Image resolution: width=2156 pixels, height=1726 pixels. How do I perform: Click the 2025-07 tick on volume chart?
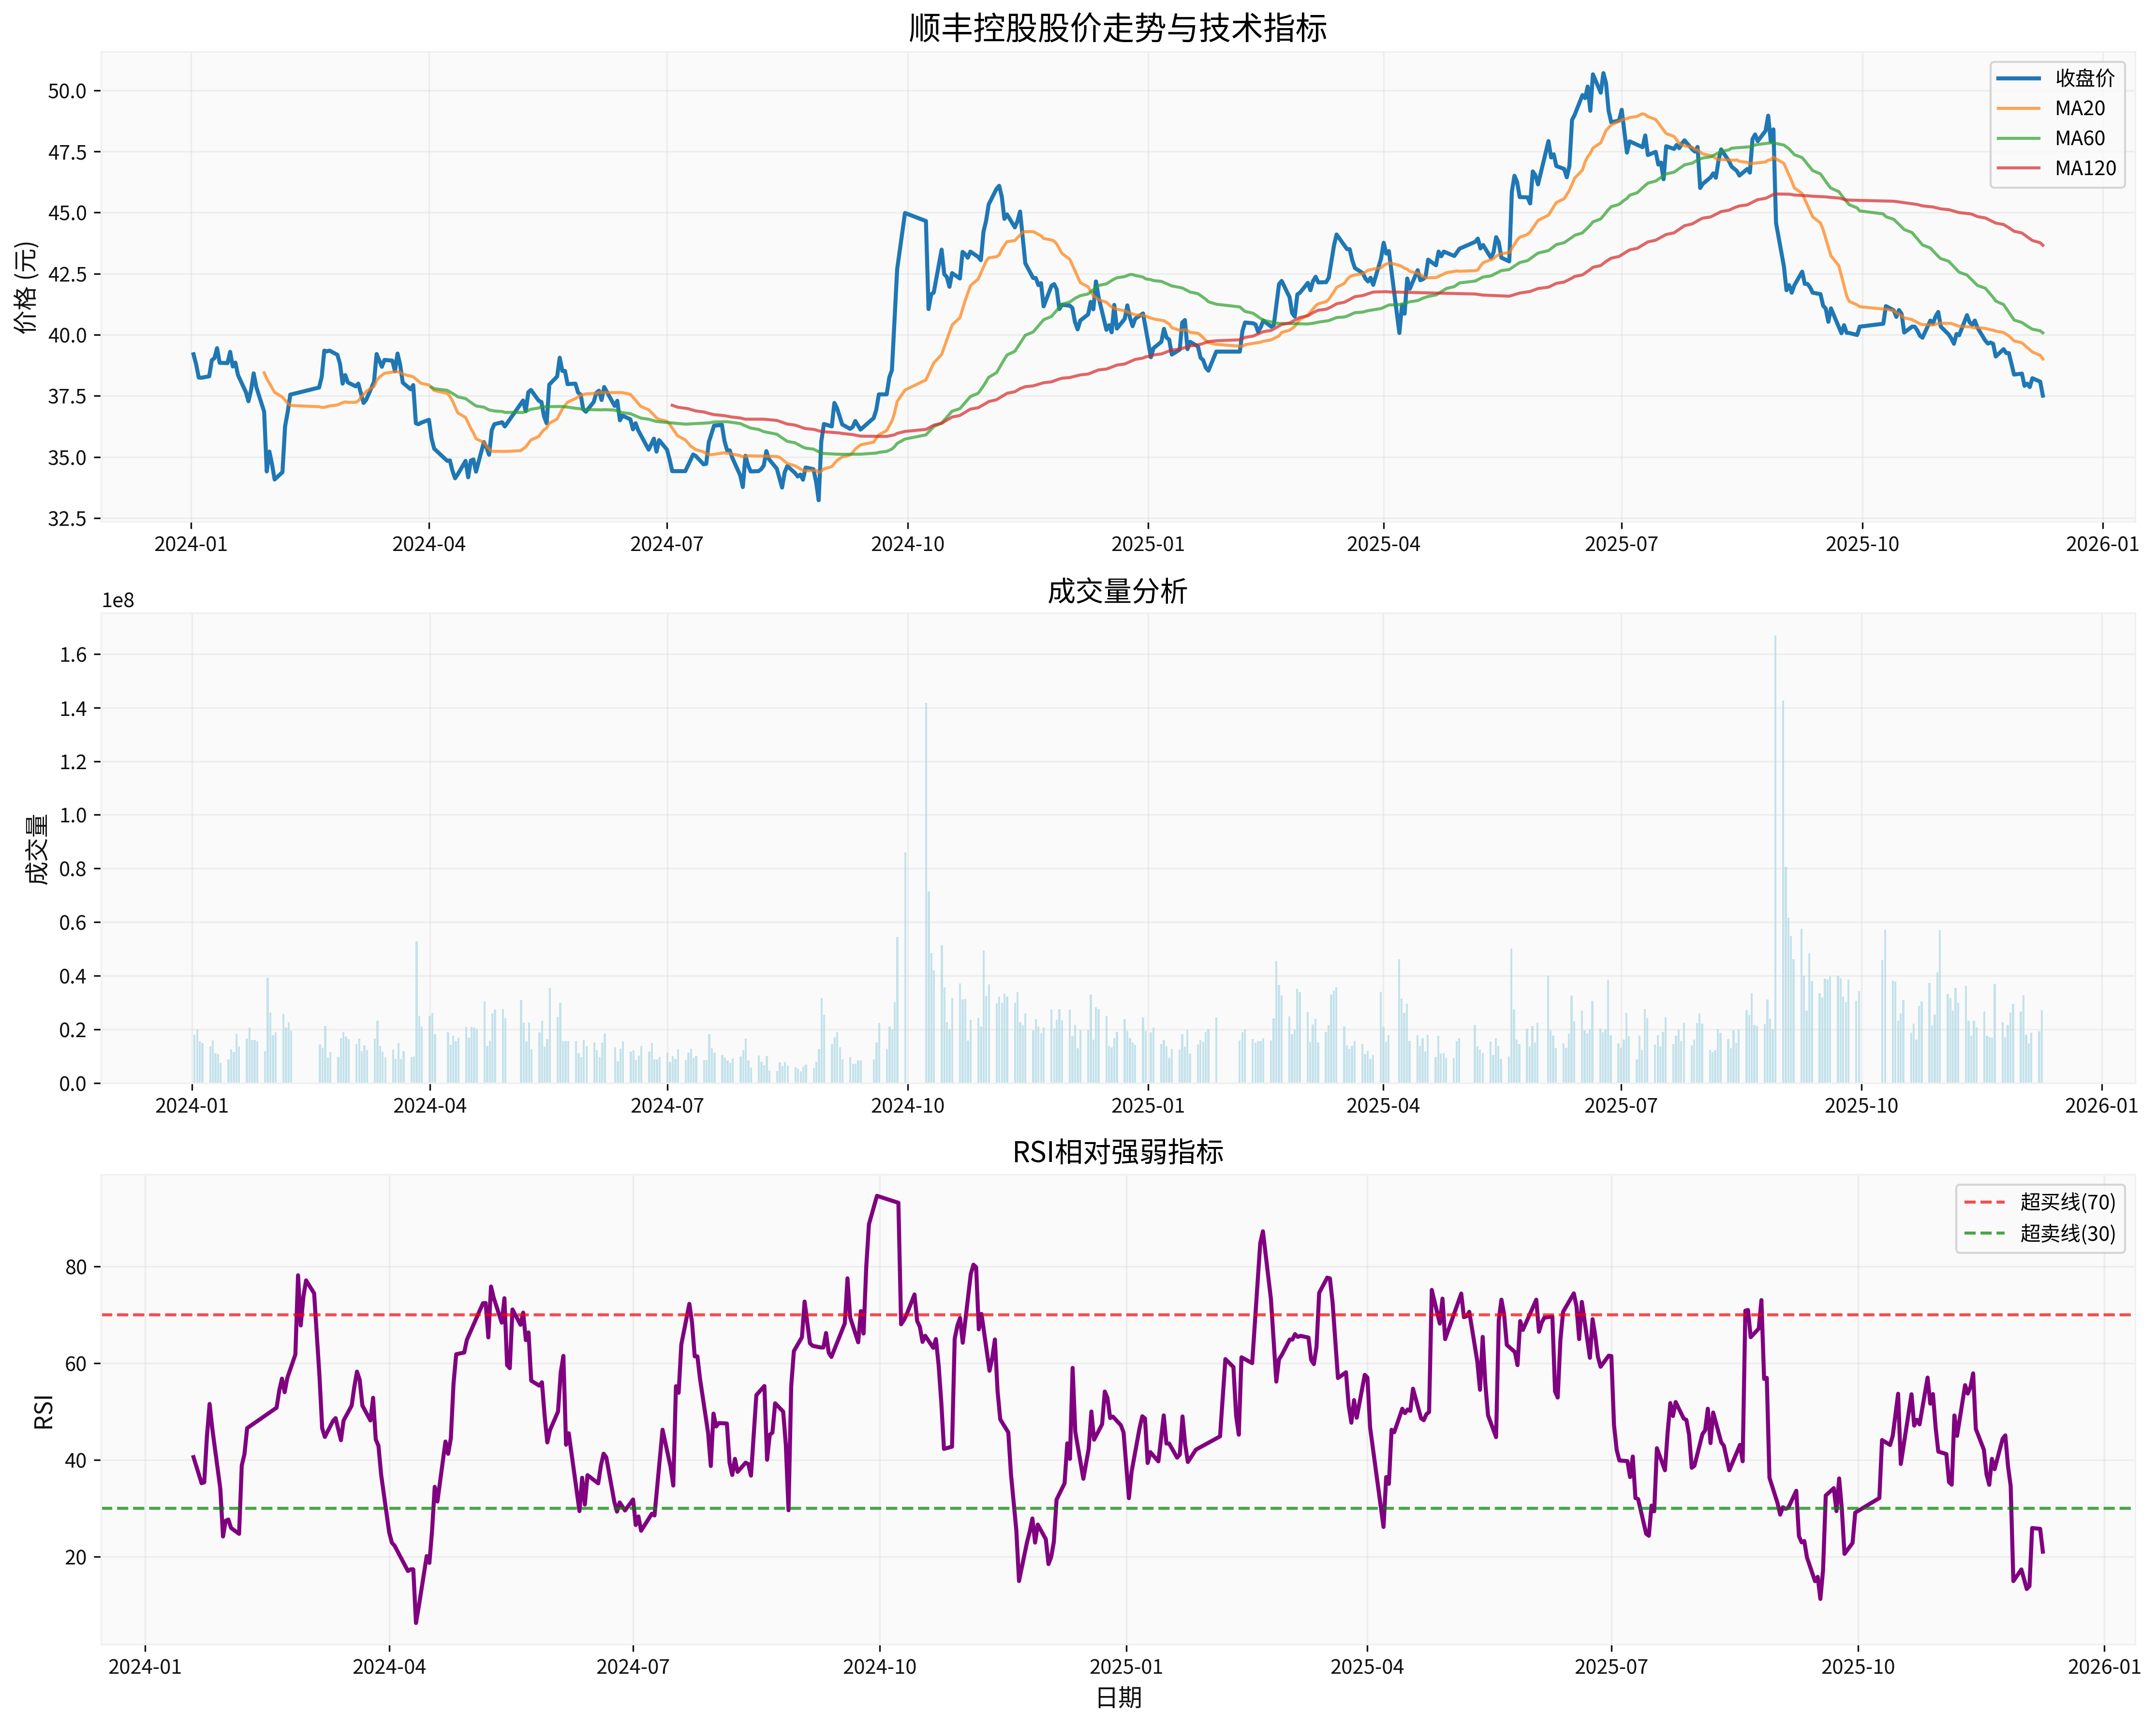click(x=1621, y=1106)
